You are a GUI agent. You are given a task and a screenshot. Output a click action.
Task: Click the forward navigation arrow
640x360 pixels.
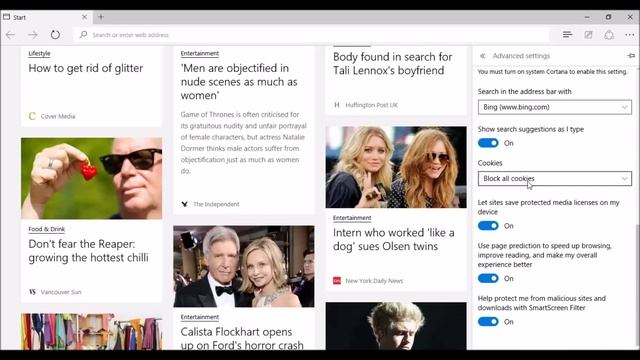(x=33, y=35)
